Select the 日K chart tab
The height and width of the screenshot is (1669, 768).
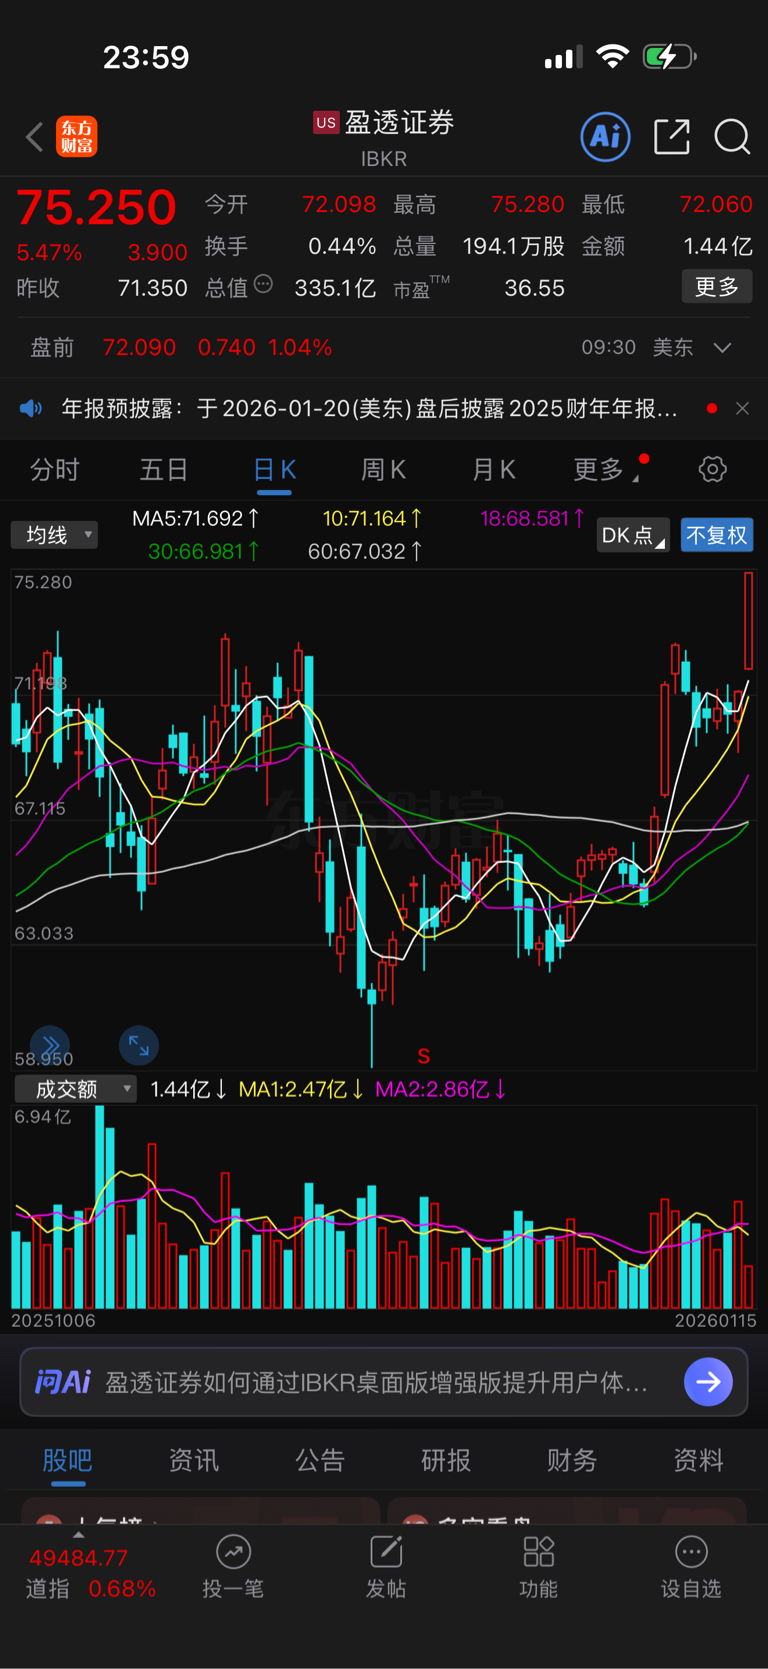point(274,469)
